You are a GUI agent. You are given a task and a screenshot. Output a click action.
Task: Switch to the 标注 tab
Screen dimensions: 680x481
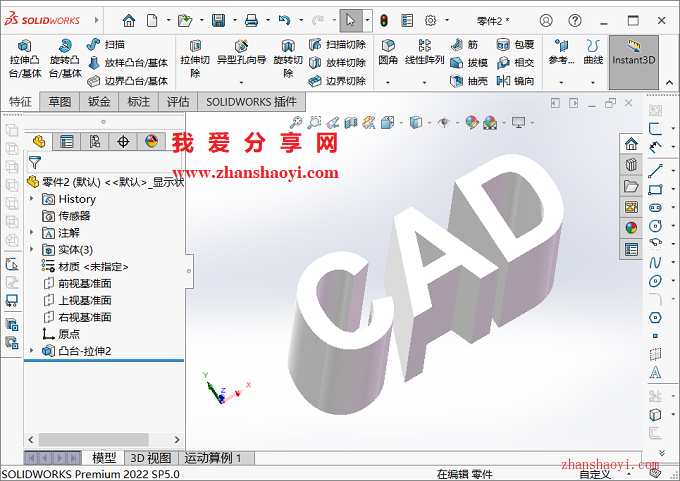click(x=138, y=101)
